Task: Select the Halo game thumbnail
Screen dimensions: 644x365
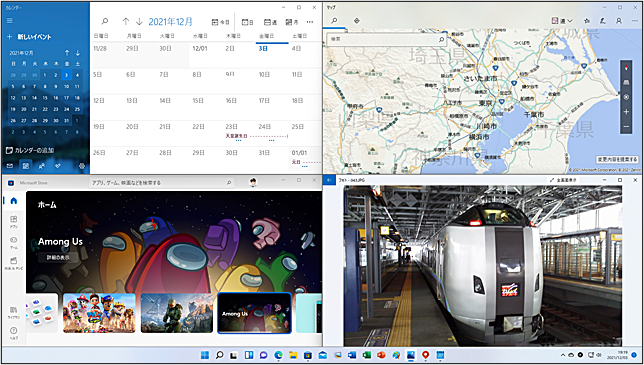Action: coord(177,313)
